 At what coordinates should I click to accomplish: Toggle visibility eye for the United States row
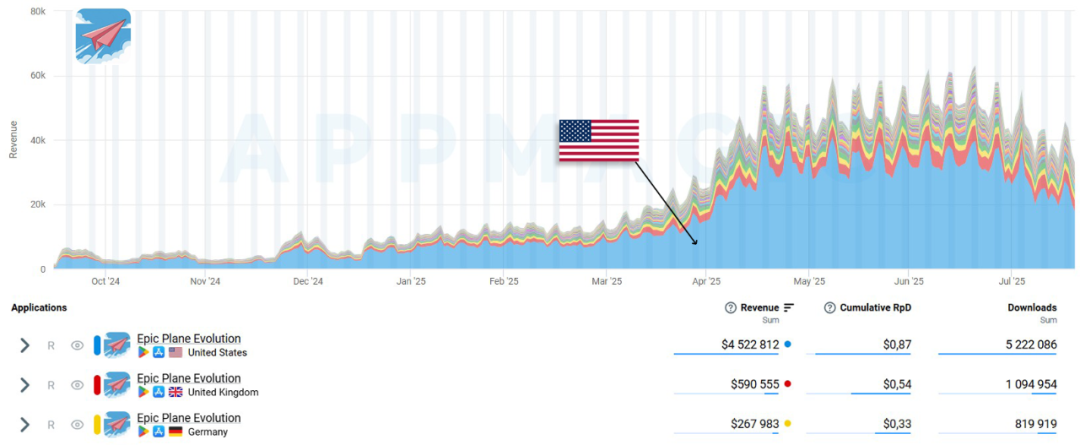click(77, 345)
